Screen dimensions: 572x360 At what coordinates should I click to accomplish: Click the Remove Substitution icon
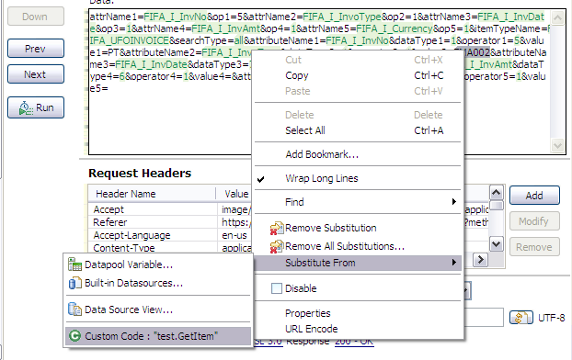pyautogui.click(x=277, y=228)
